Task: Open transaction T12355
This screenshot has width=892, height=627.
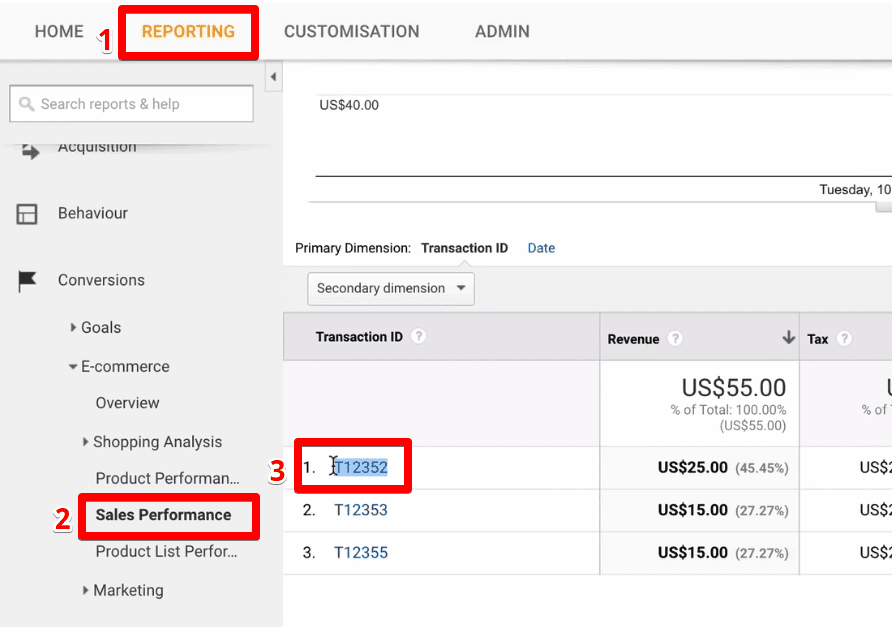Action: (x=361, y=552)
